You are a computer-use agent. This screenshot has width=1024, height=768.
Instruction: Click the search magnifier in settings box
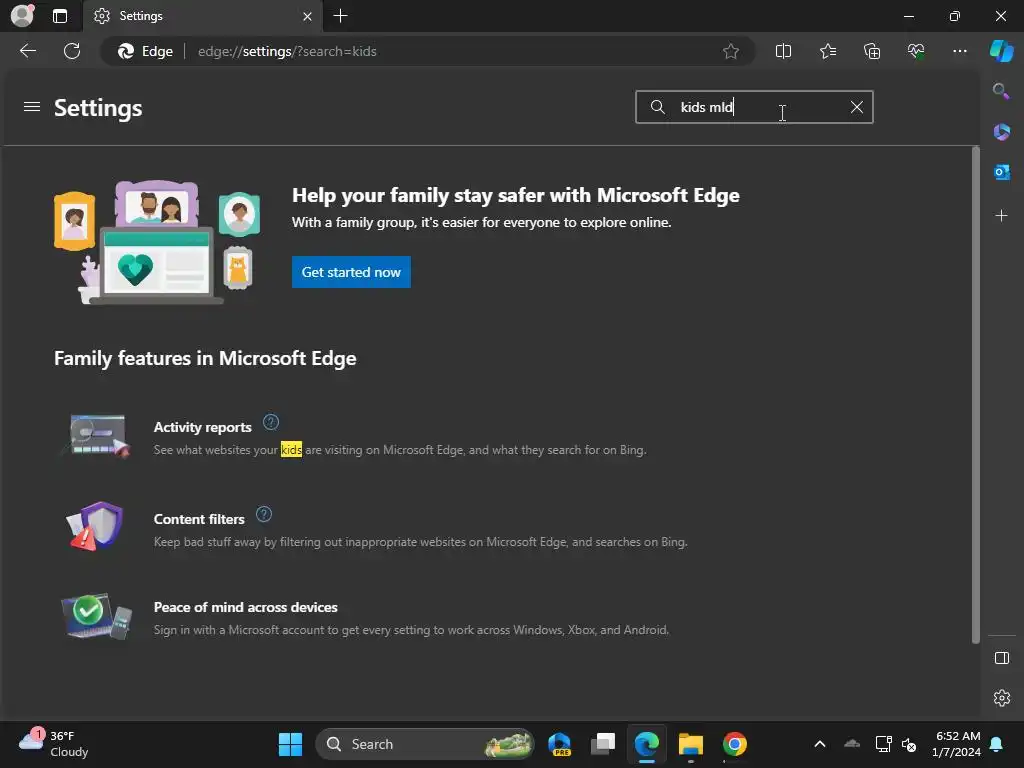pyautogui.click(x=658, y=107)
